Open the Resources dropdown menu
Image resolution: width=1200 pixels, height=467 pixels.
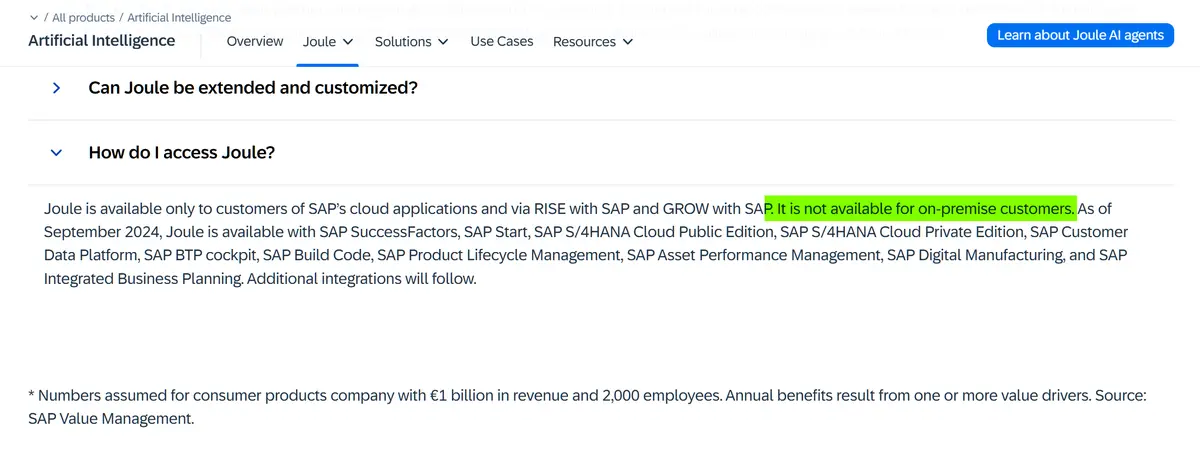pyautogui.click(x=593, y=42)
